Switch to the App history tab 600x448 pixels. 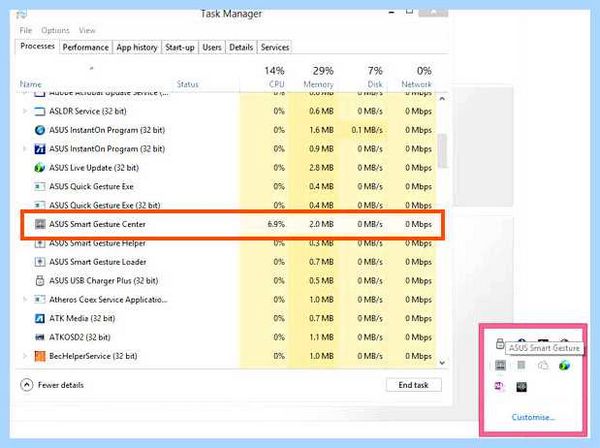pyautogui.click(x=137, y=47)
